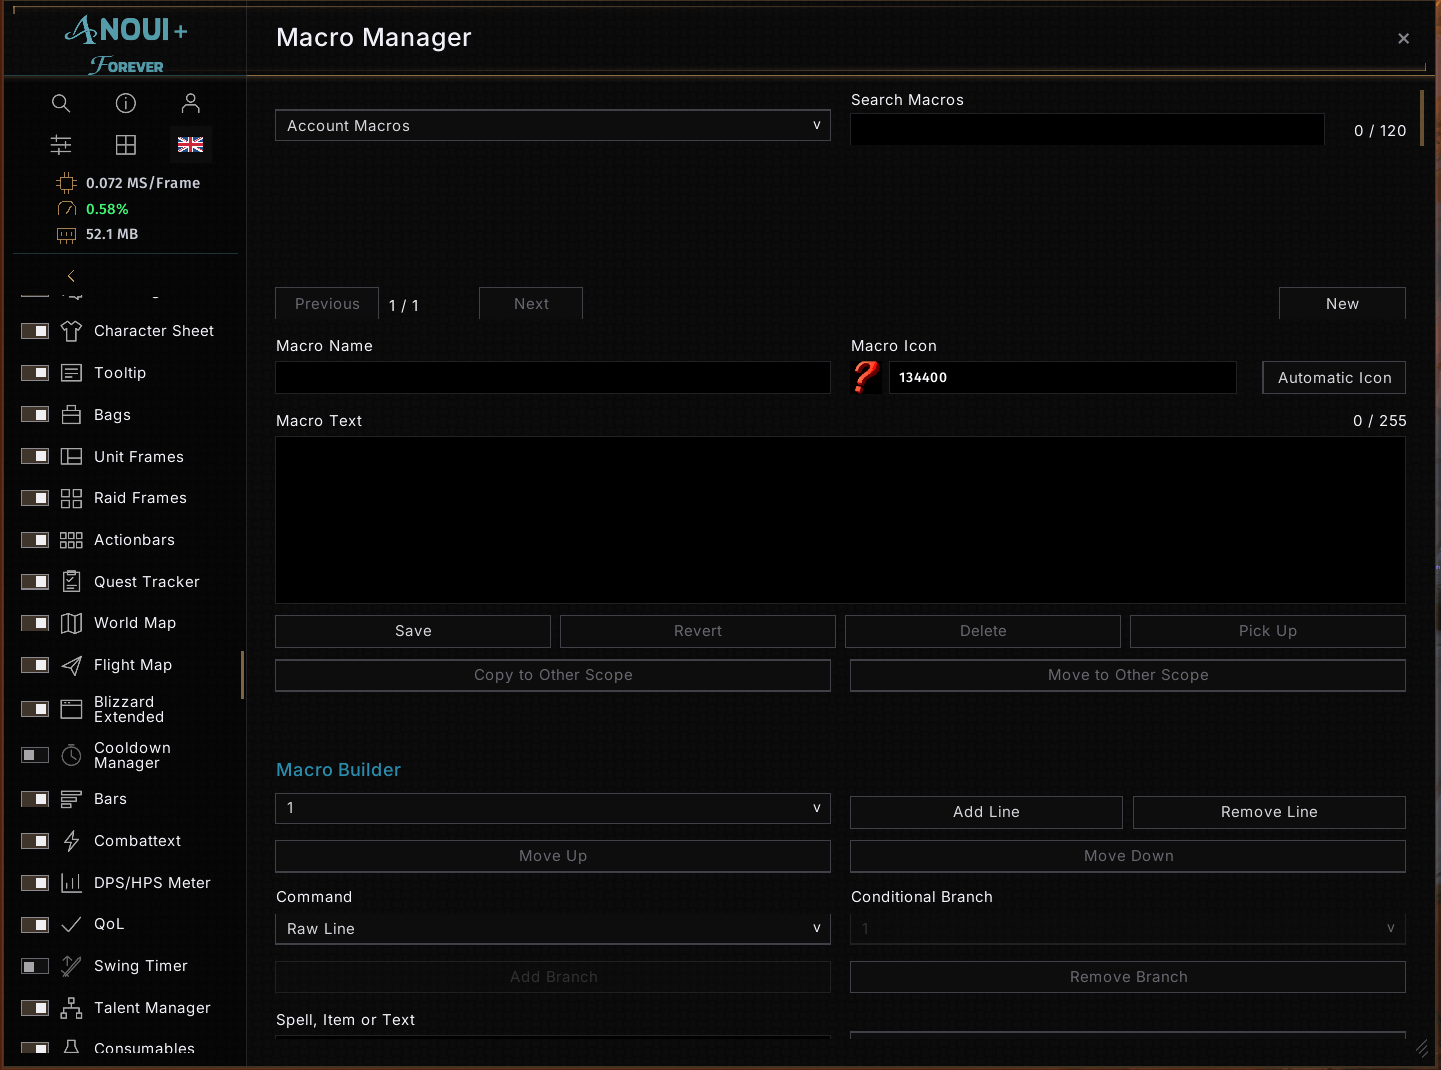Toggle the Combattext module switch

[35, 841]
